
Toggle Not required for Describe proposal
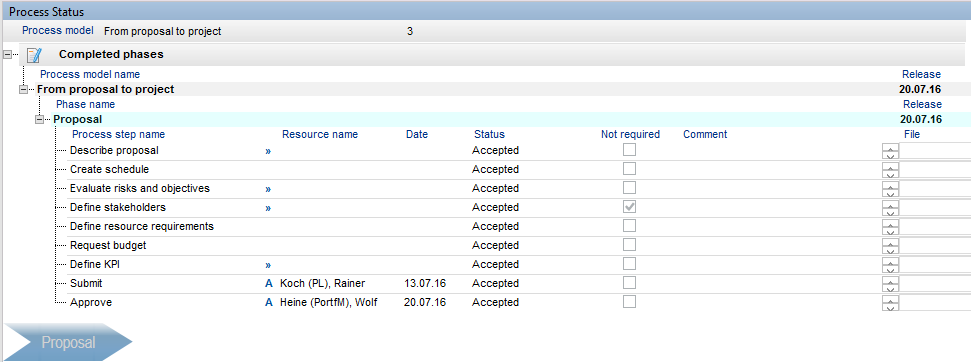point(629,150)
